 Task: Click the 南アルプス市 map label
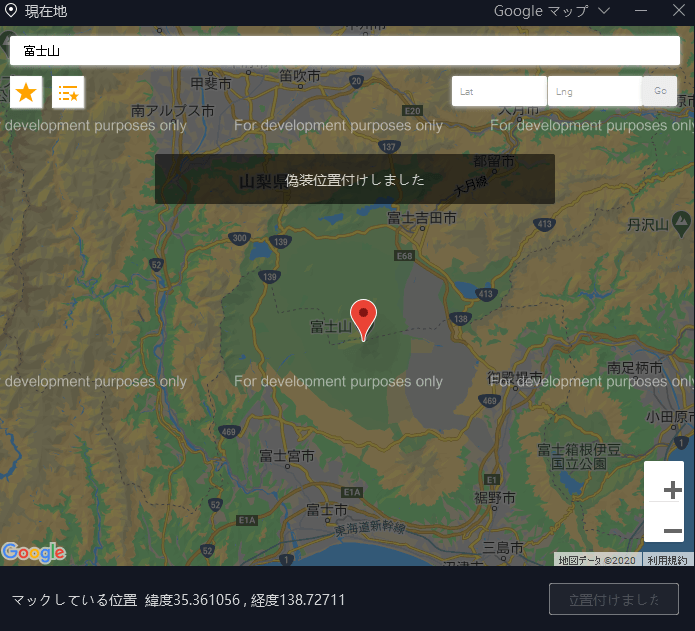pos(173,110)
